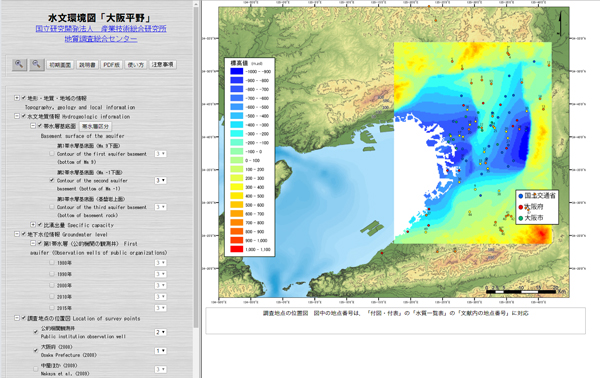600x378 pixels.
Task: Collapse the Hydrogeologic information node
Action: pos(17,116)
